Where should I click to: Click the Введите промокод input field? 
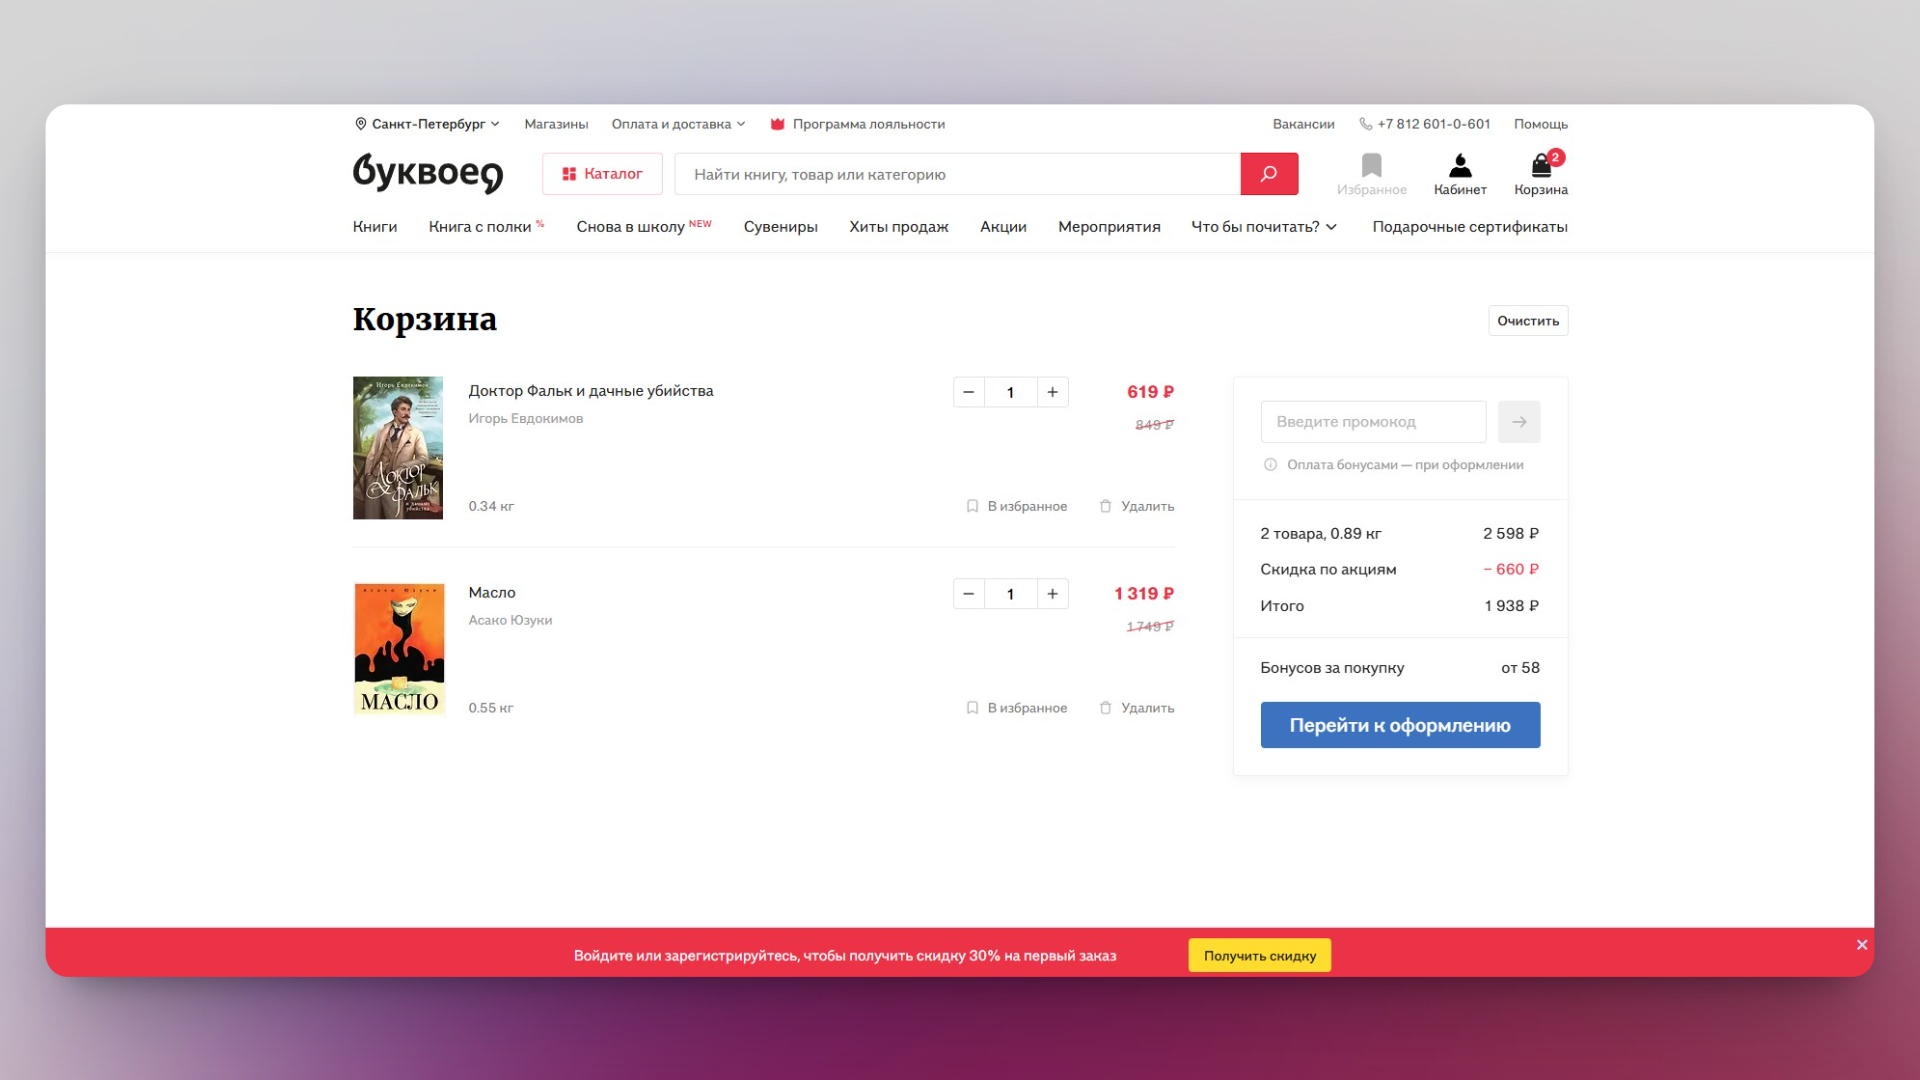(x=1372, y=422)
